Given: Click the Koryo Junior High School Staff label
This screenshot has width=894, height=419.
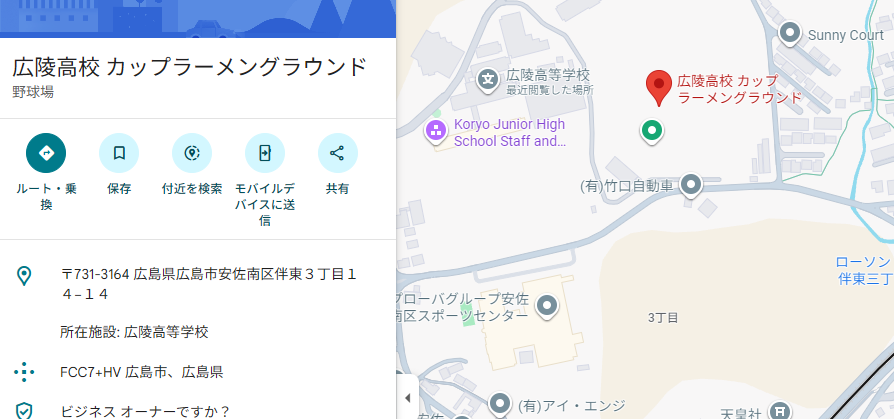Looking at the screenshot, I should click(x=510, y=132).
